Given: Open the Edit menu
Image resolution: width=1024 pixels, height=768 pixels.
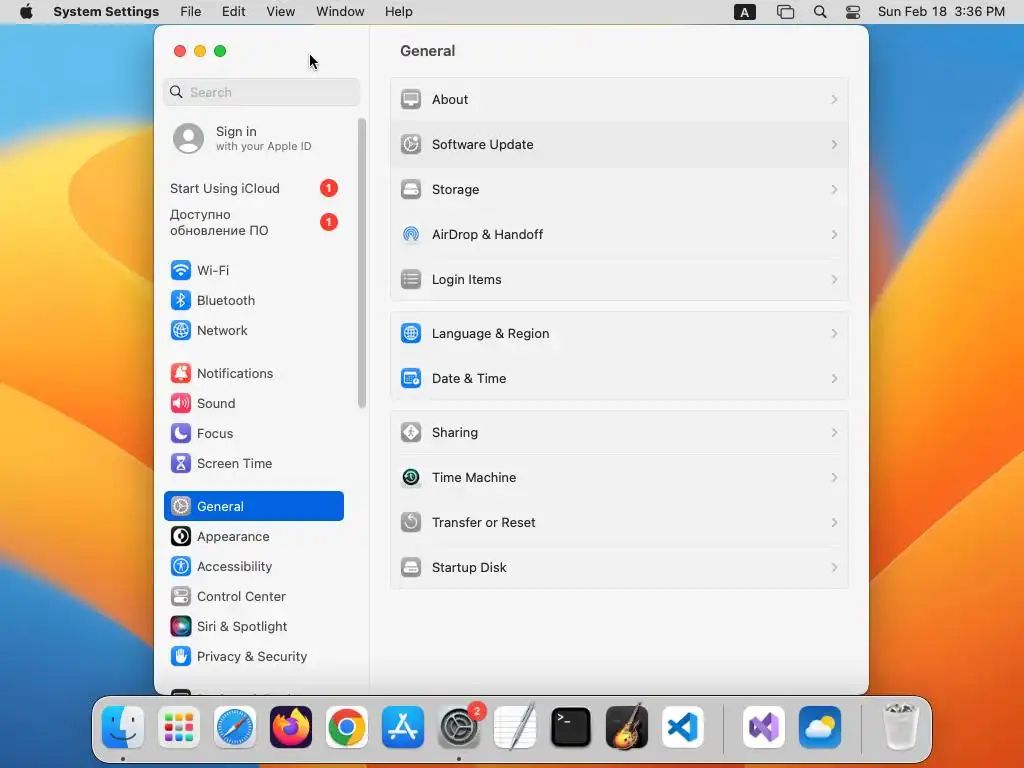Looking at the screenshot, I should click(x=233, y=12).
